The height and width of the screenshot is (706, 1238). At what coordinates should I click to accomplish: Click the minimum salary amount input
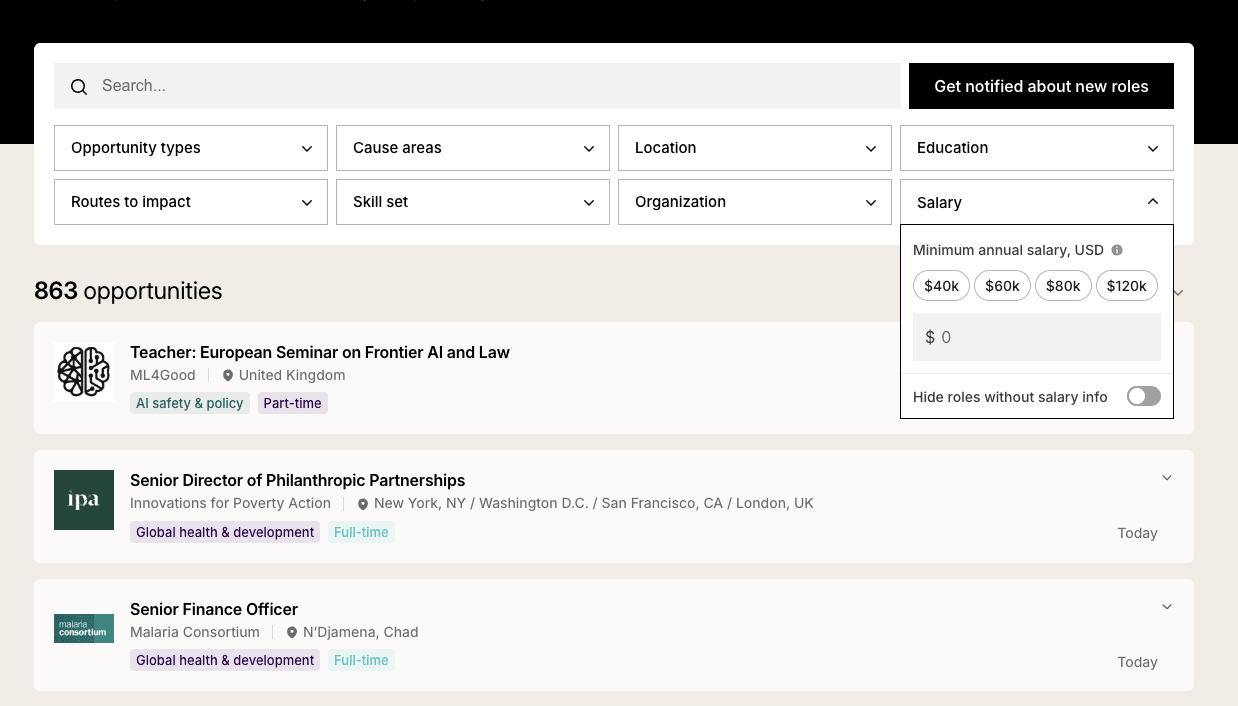point(1037,337)
